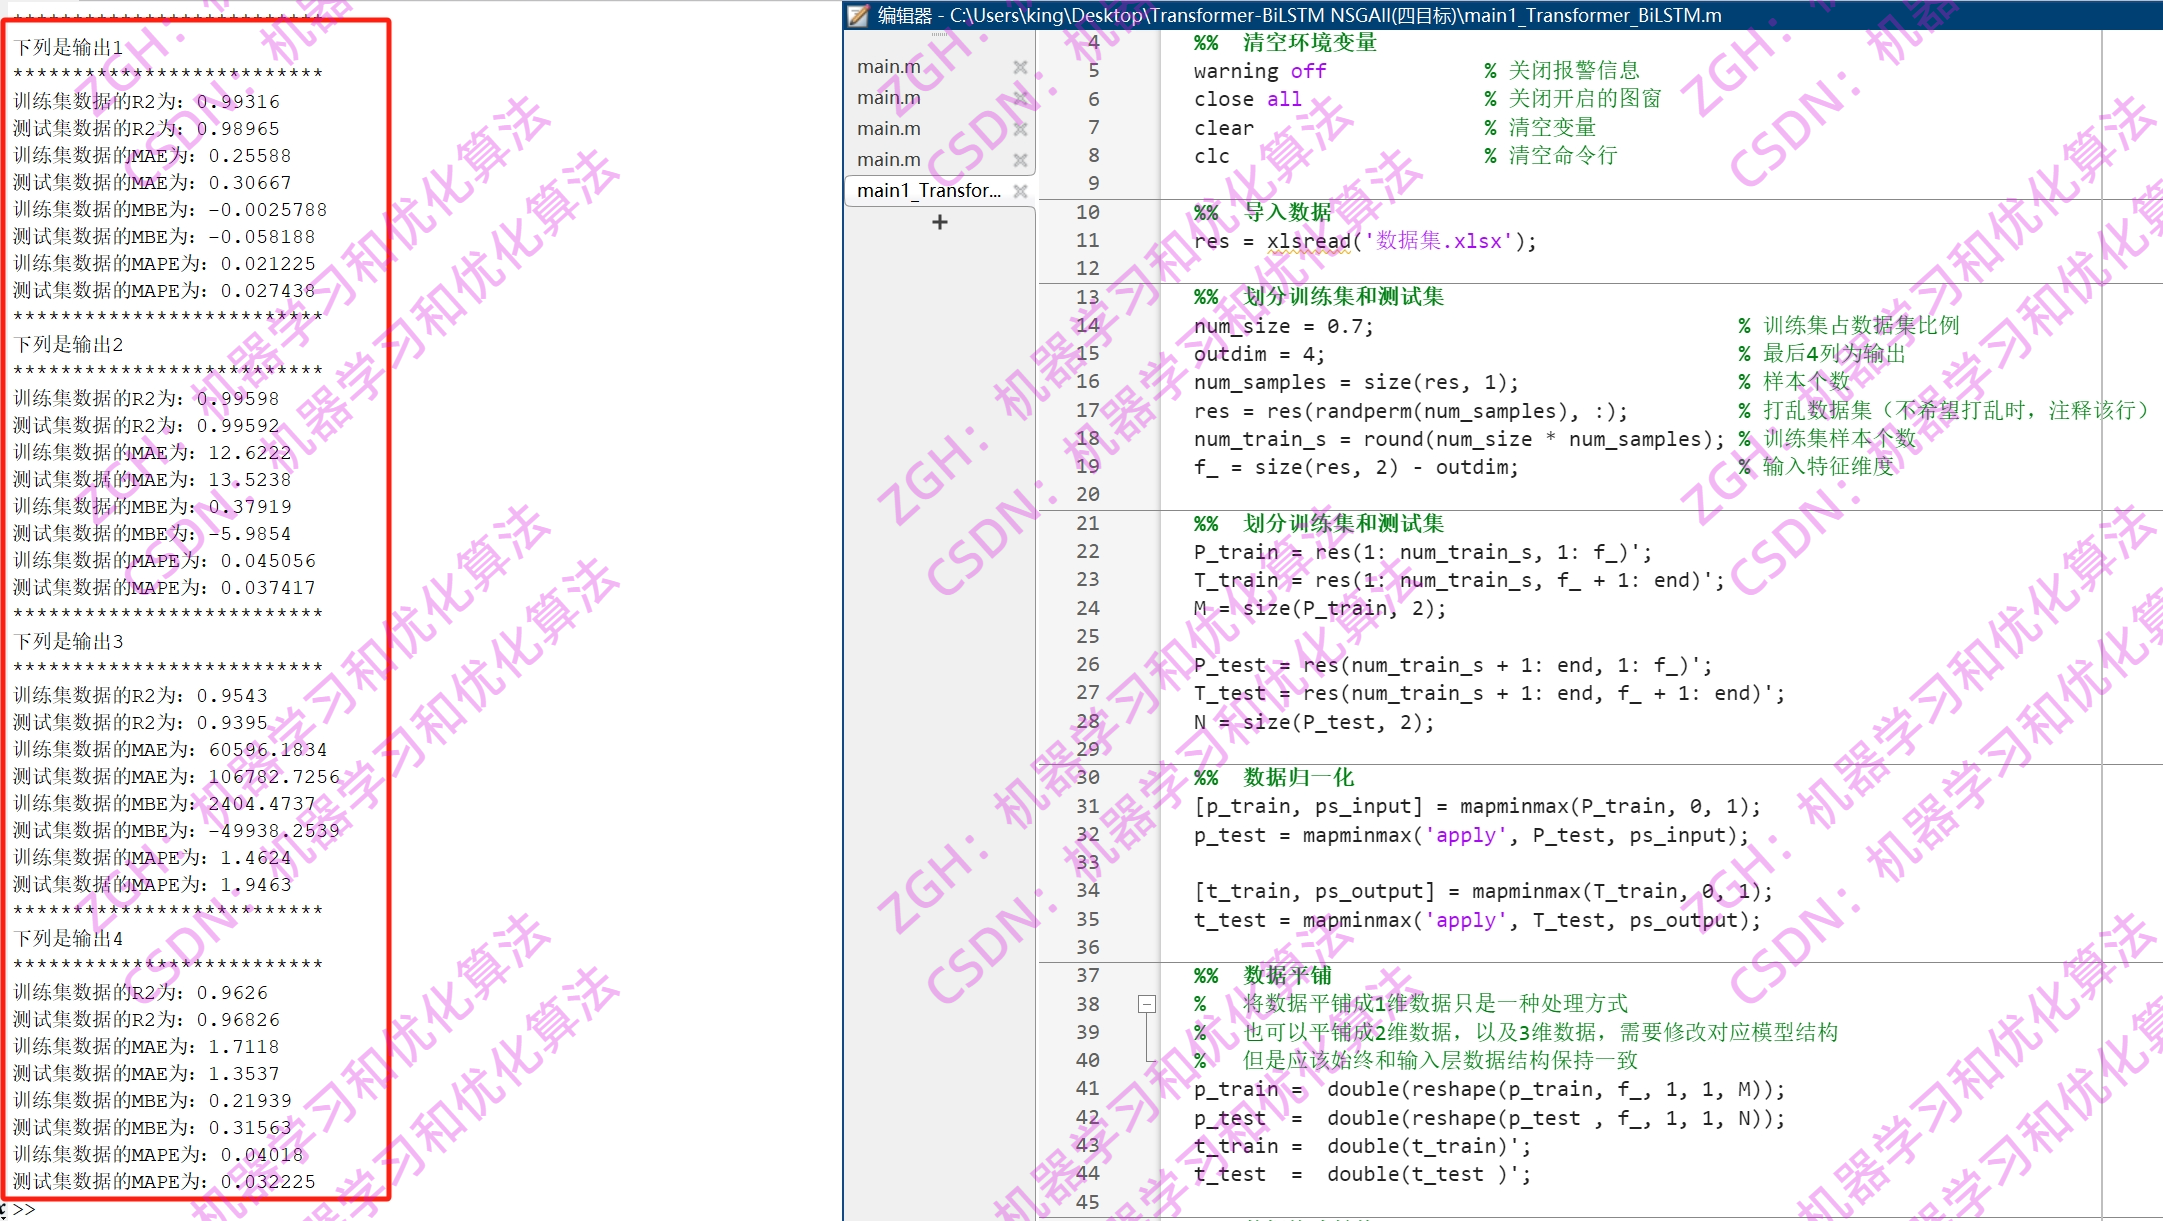The image size is (2163, 1221).
Task: Toggle a breakpoint on line 41
Action: (1137, 1089)
